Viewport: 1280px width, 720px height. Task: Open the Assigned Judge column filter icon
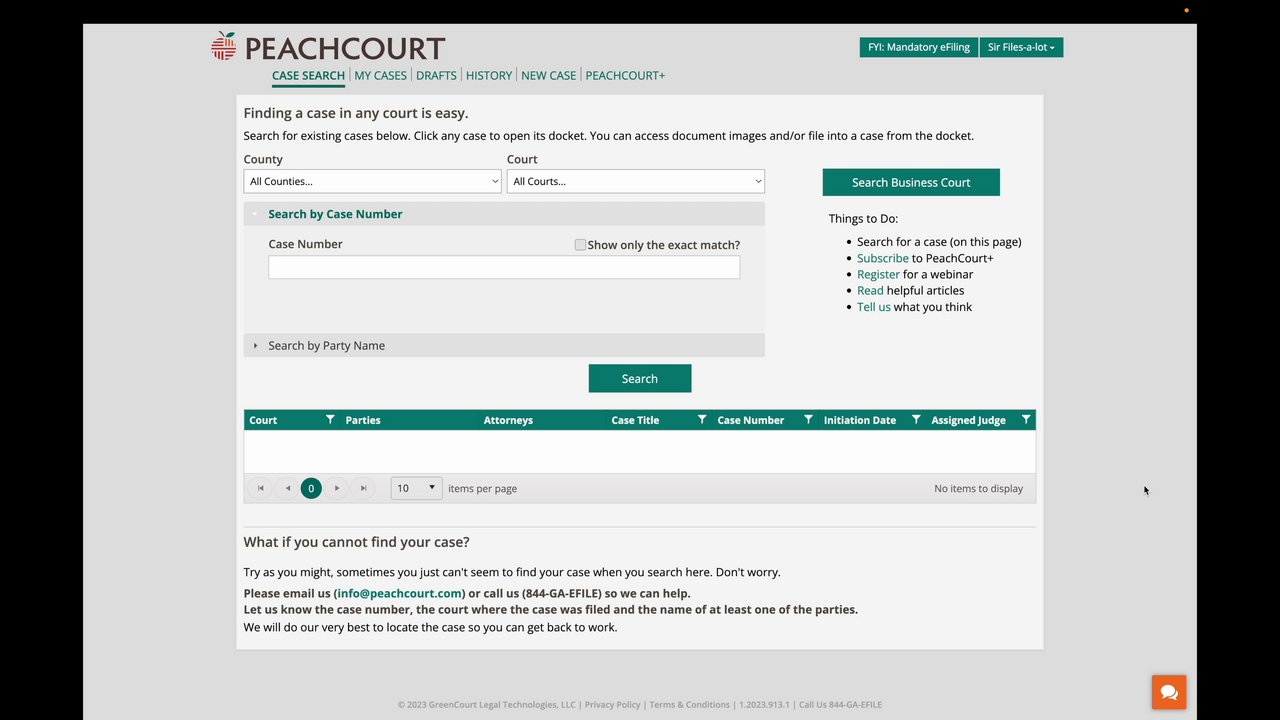click(1026, 420)
